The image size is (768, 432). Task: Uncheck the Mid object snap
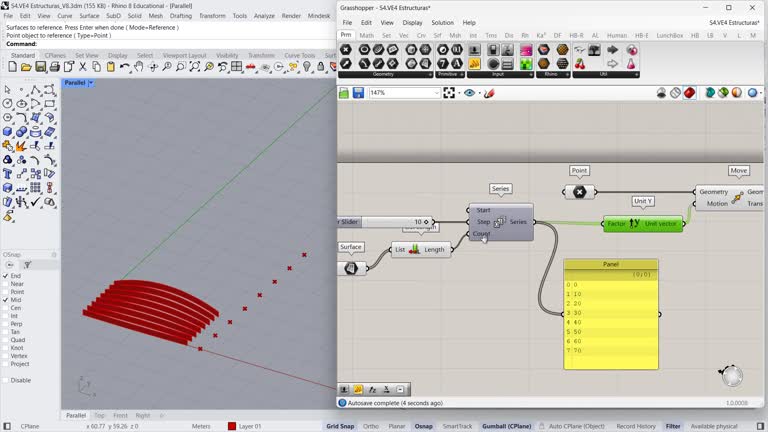(6, 300)
